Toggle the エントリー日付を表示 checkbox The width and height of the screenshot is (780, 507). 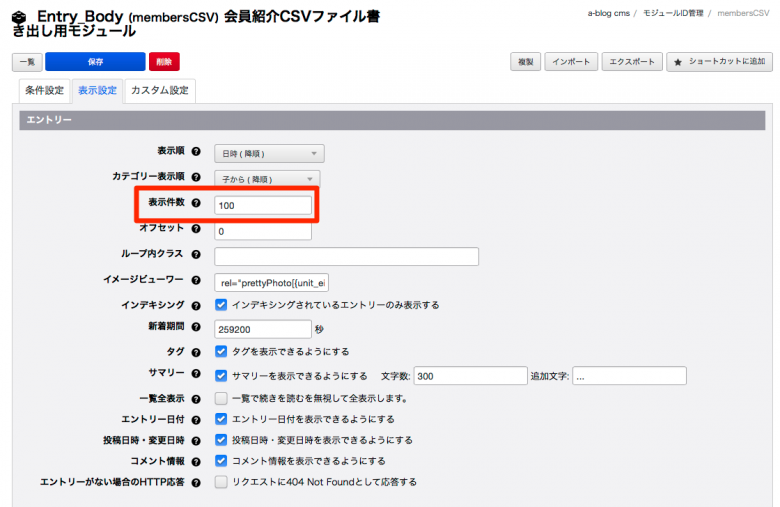(x=221, y=419)
